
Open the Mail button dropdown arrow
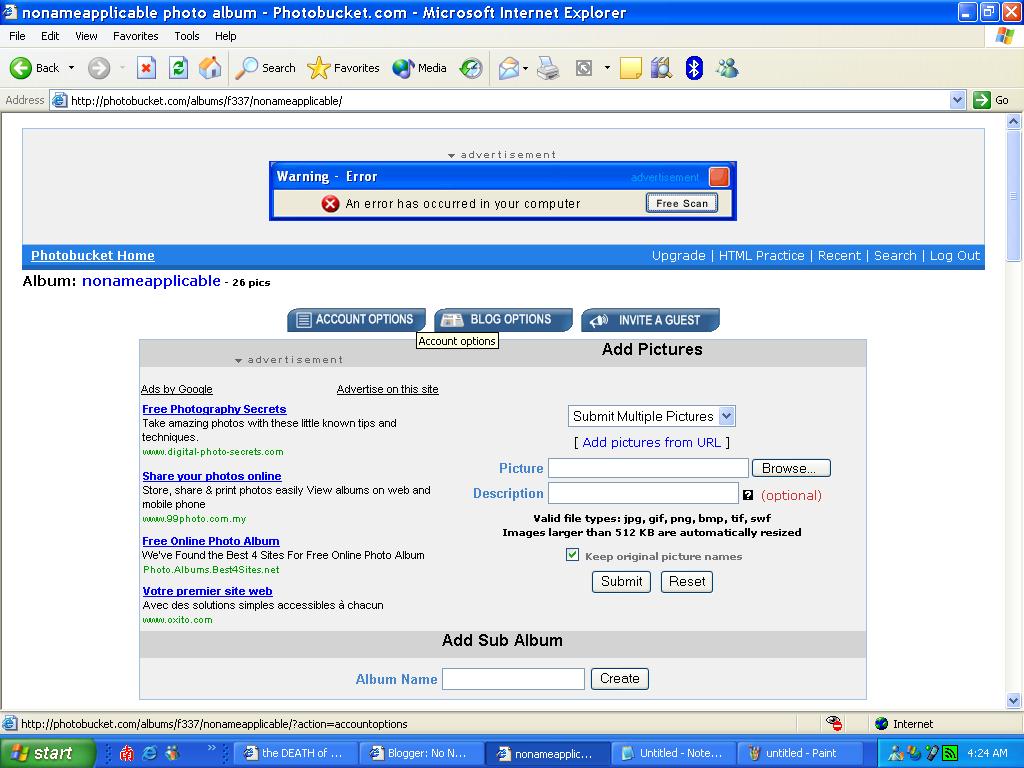coord(525,68)
